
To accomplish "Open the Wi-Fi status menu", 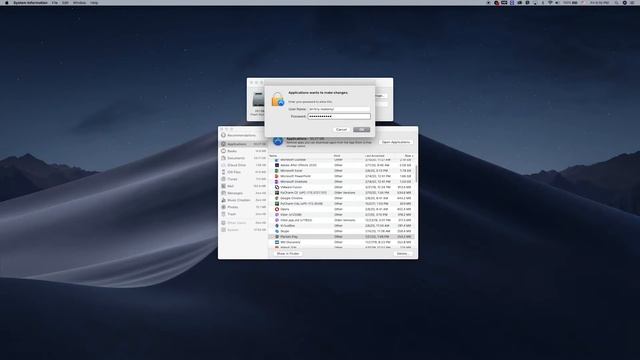I will (550, 2).
